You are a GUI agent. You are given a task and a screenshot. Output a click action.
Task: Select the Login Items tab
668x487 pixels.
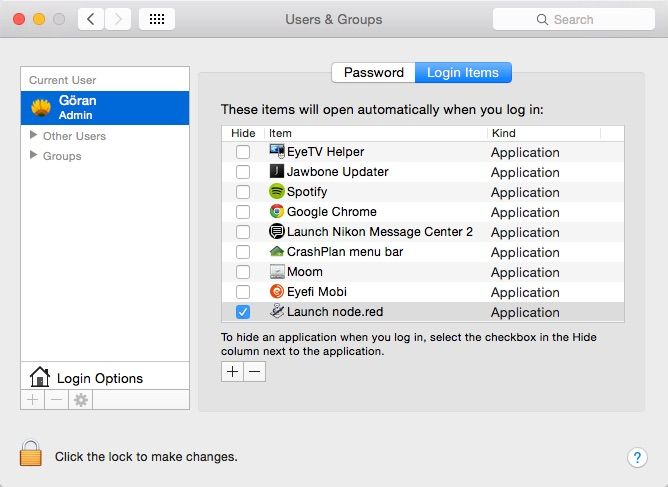tap(463, 72)
